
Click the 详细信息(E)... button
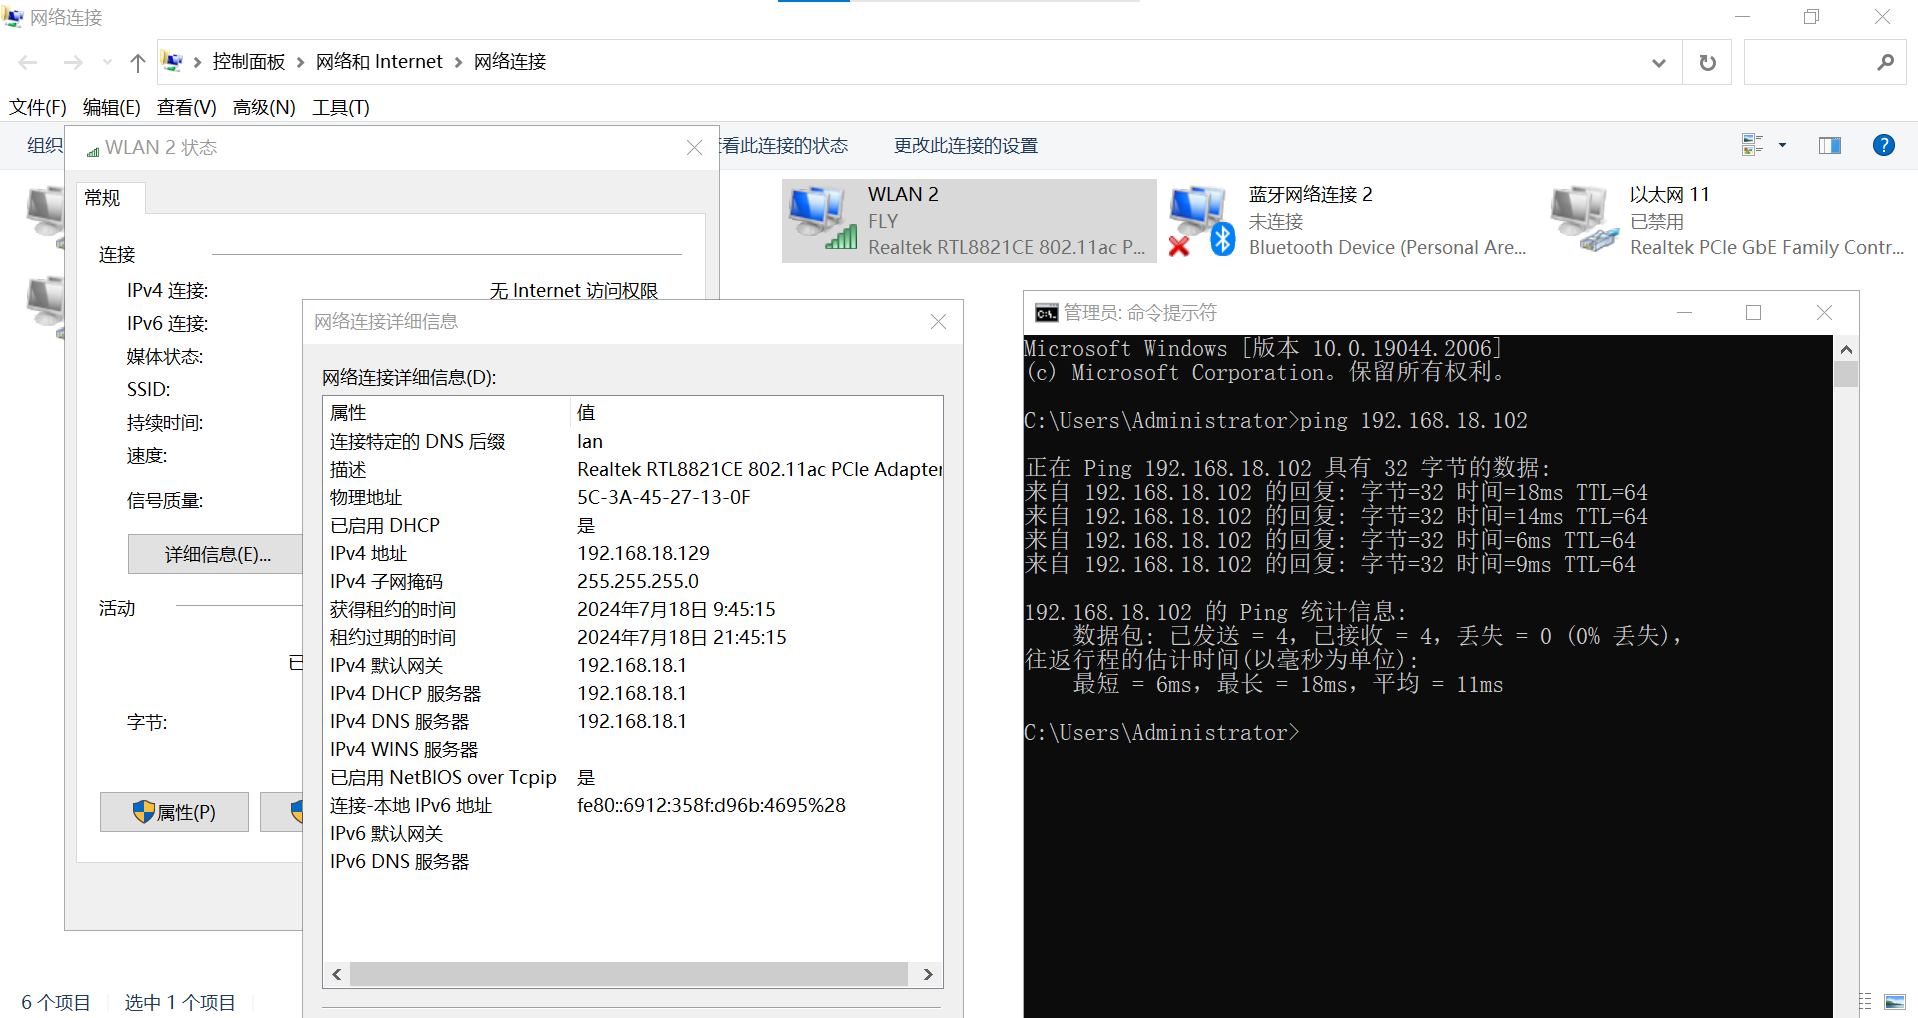pos(217,554)
